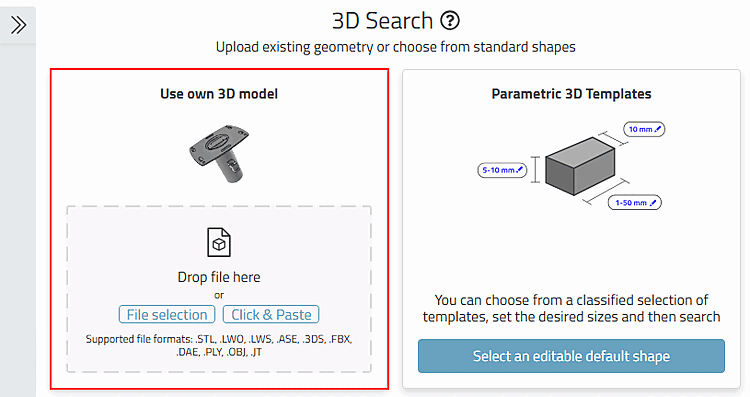Open File selection to browse model
This screenshot has height=397, width=750.
pyautogui.click(x=167, y=315)
